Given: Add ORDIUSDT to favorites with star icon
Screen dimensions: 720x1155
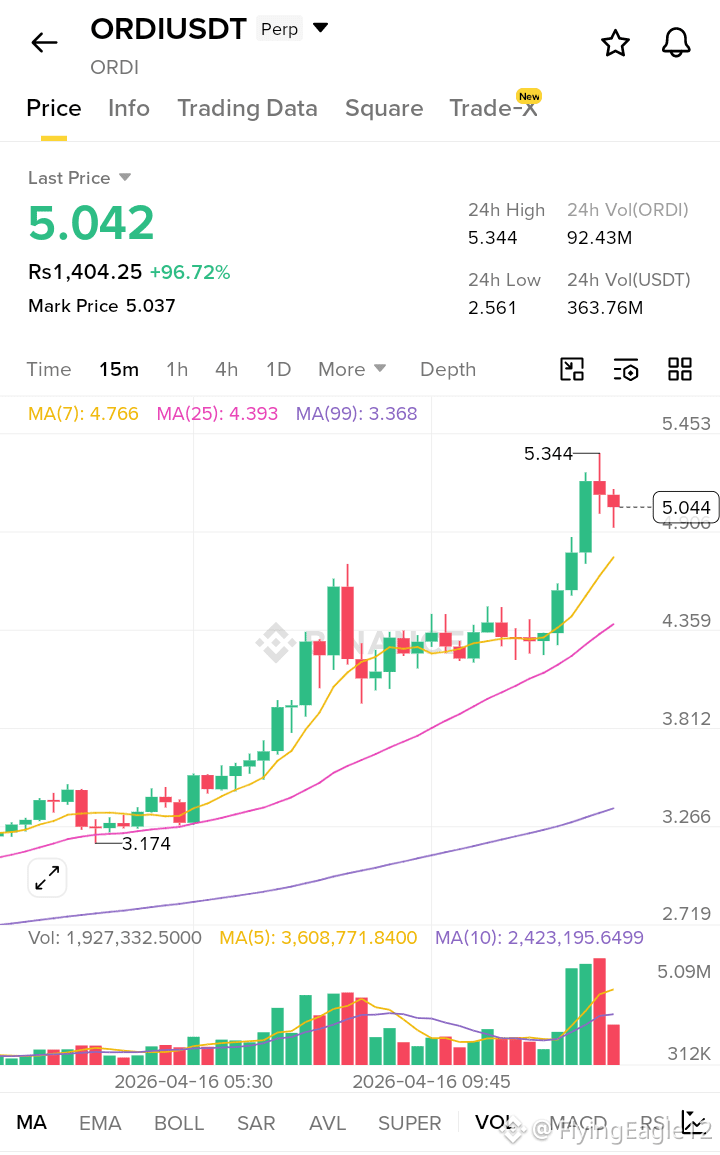Looking at the screenshot, I should click(x=615, y=43).
